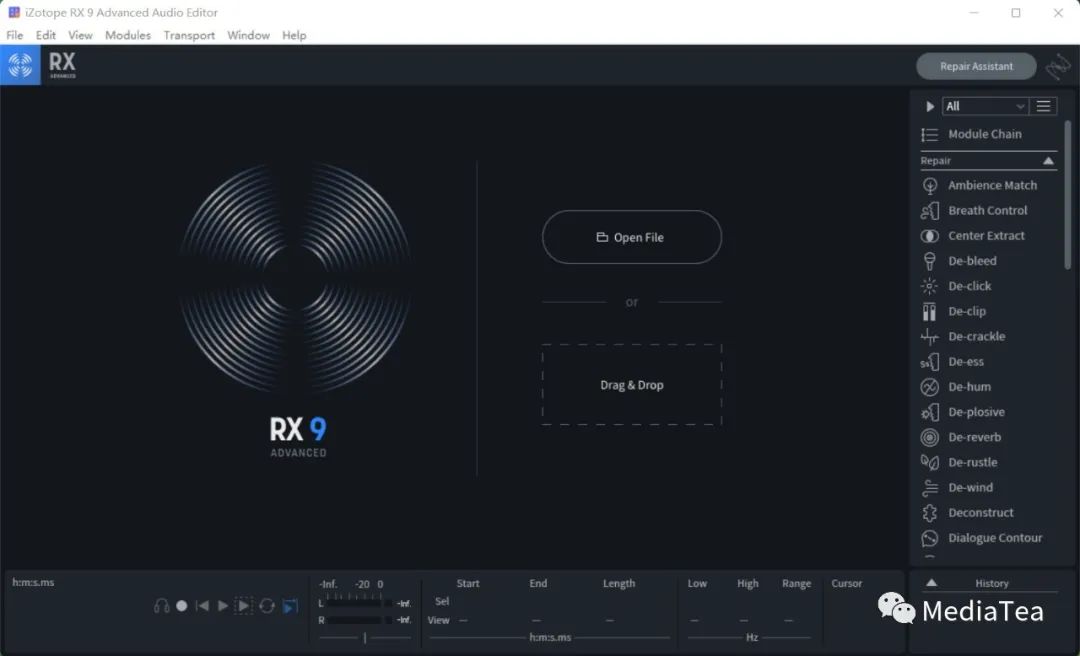Screen dimensions: 1080x656
Task: Open the De-crackle module
Action: 963,336
